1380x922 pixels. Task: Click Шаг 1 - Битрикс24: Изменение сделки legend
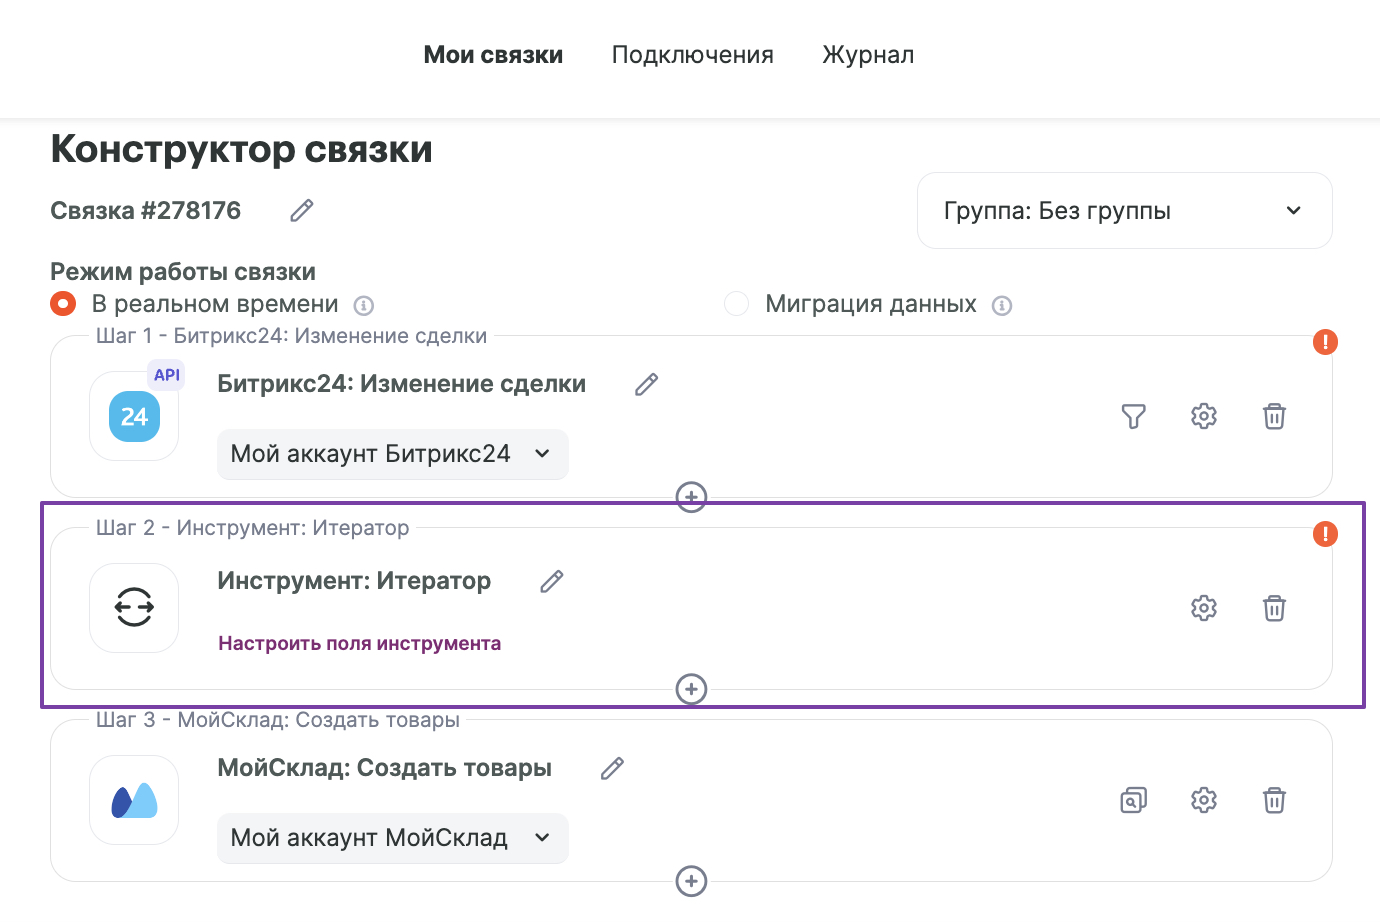(291, 336)
